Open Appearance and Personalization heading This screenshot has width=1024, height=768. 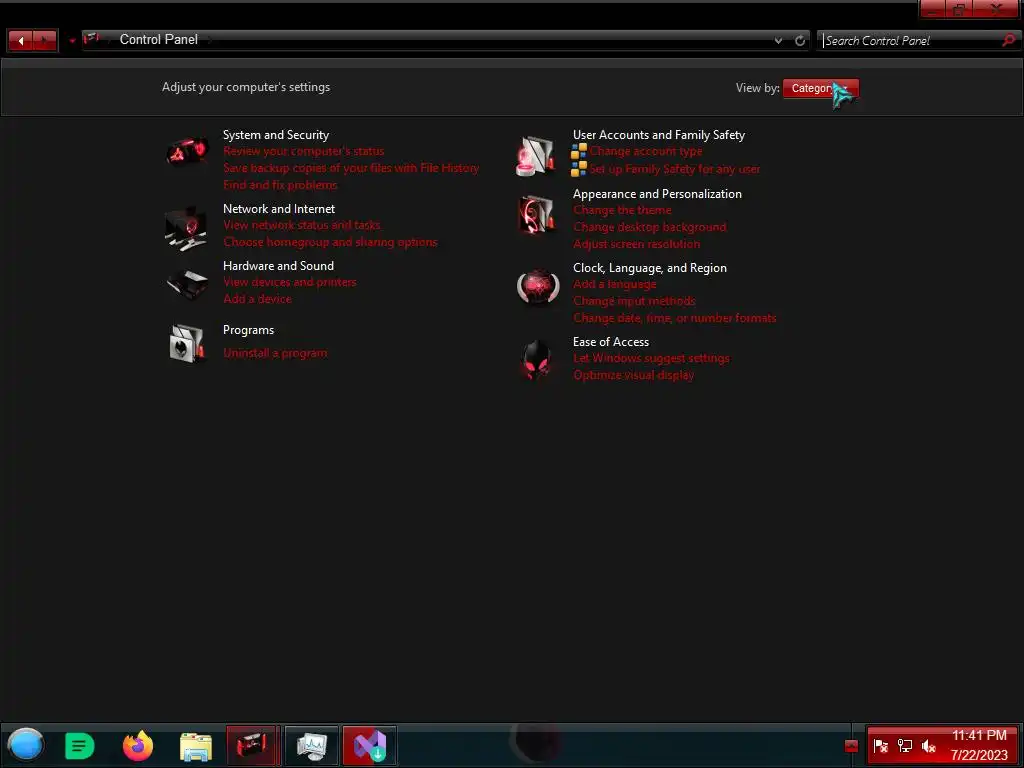(657, 194)
